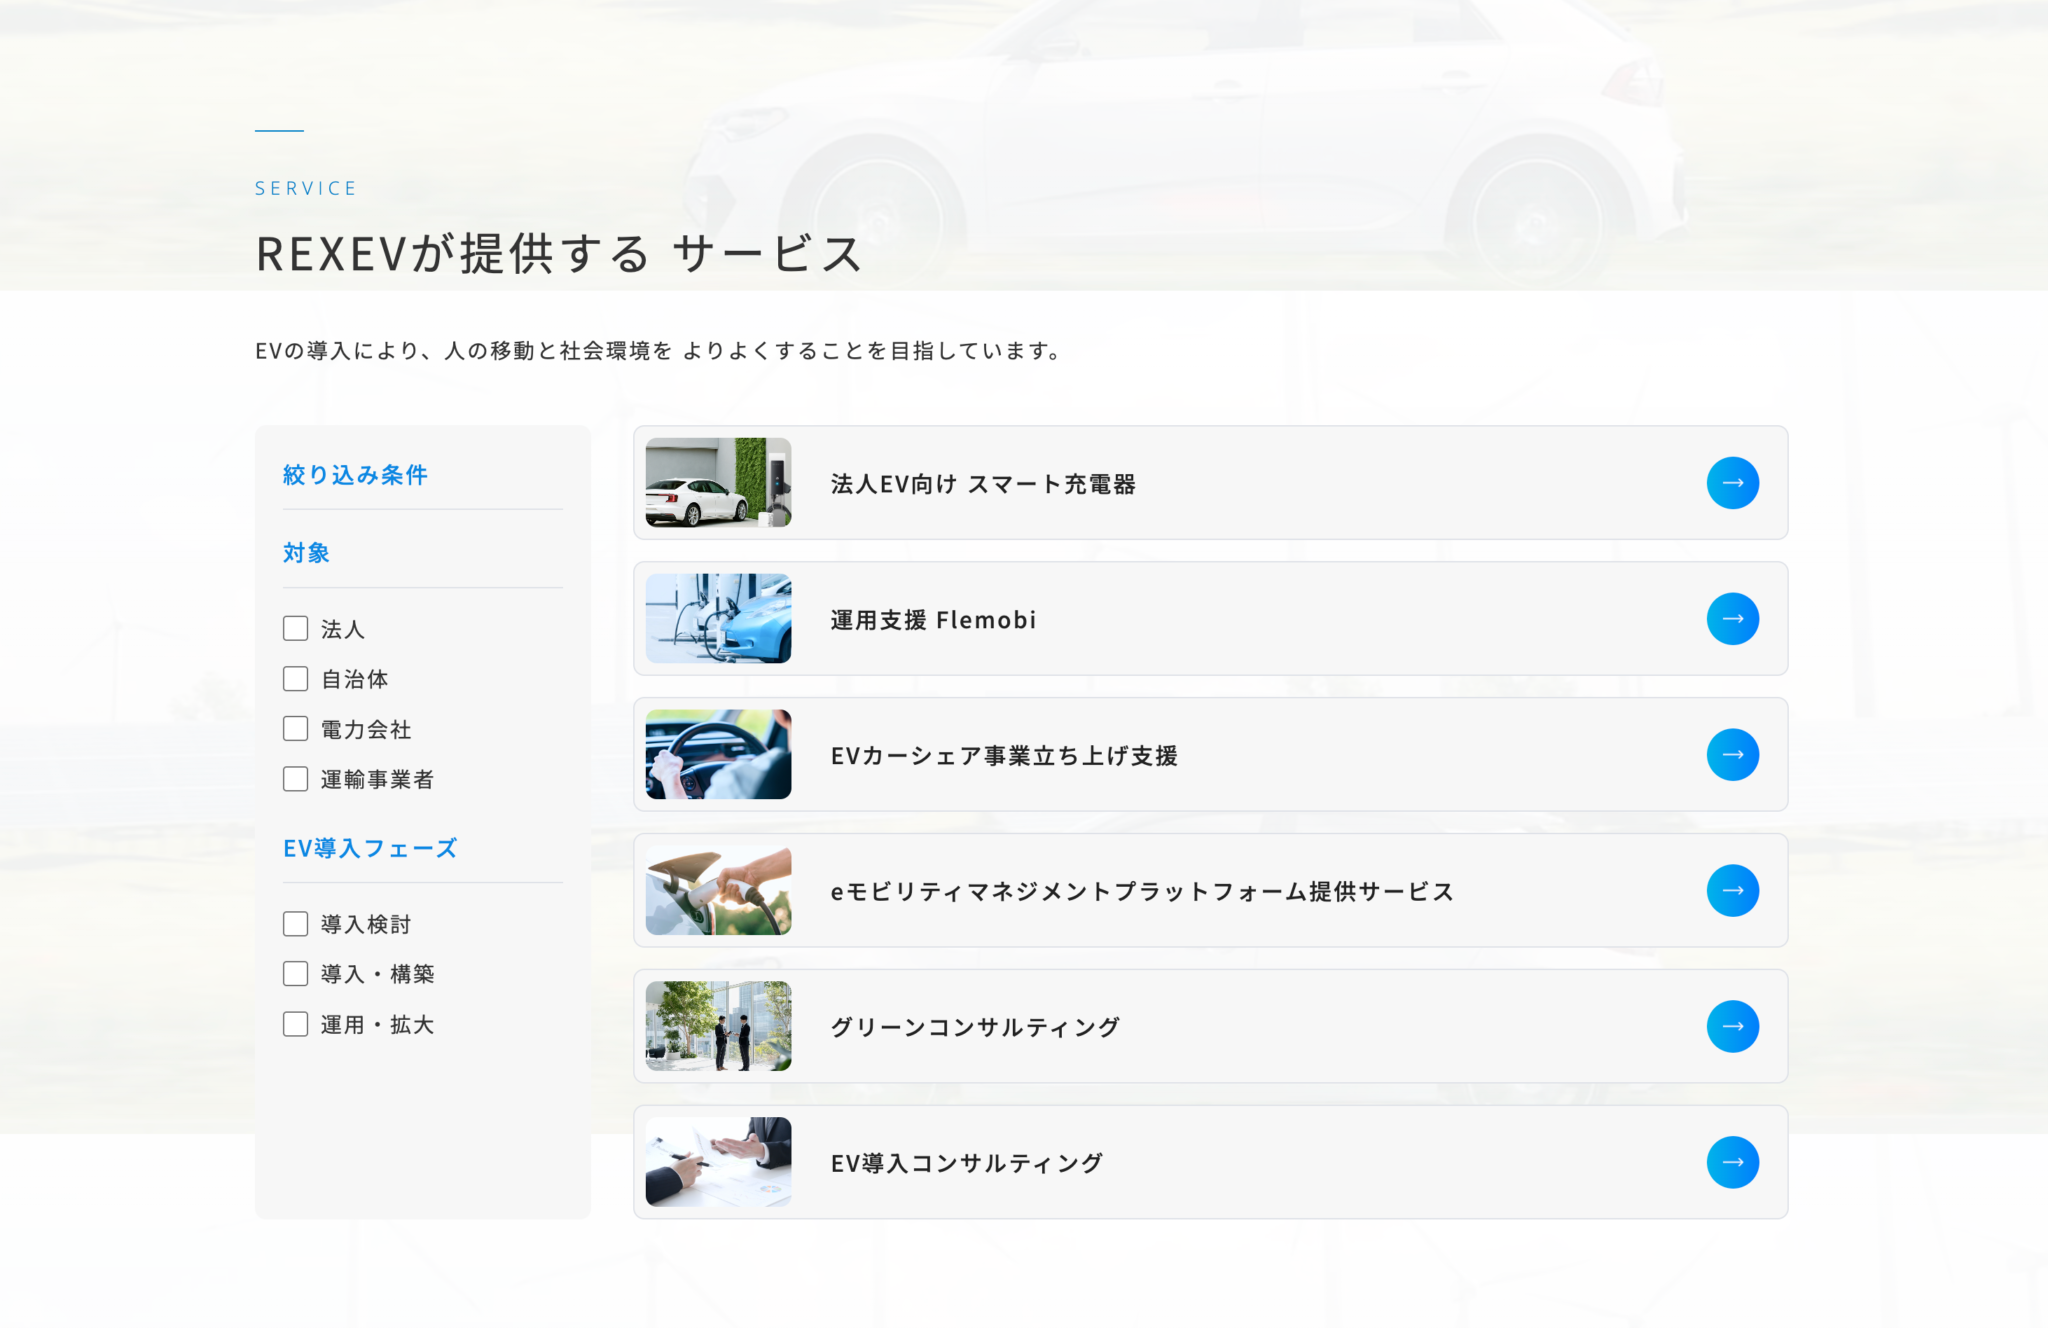Enable the 導入検討 phase checkbox

point(295,924)
